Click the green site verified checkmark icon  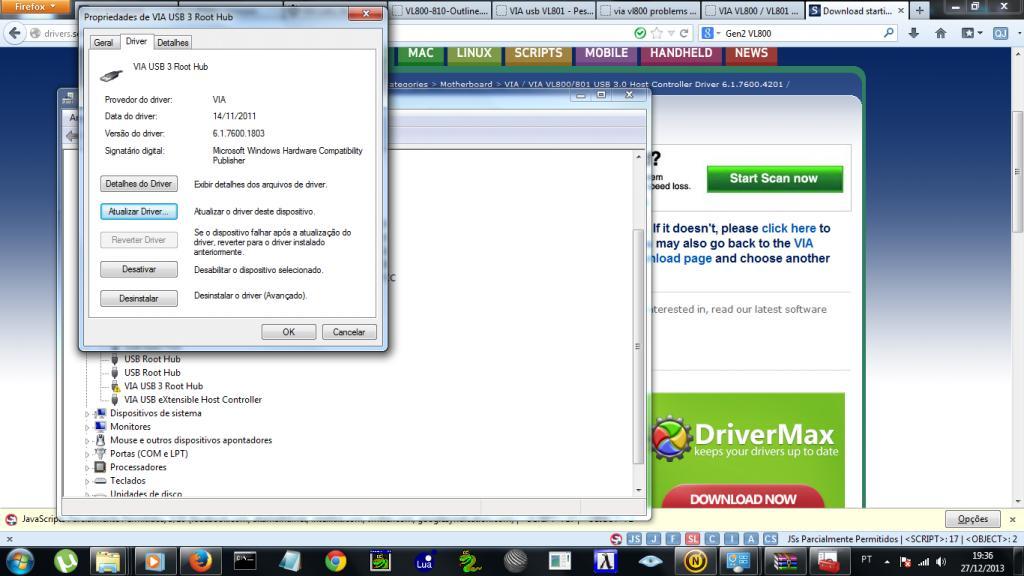pos(640,33)
